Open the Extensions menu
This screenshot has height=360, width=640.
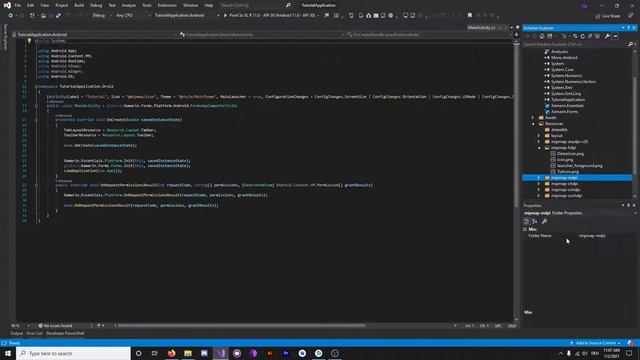[167, 5]
